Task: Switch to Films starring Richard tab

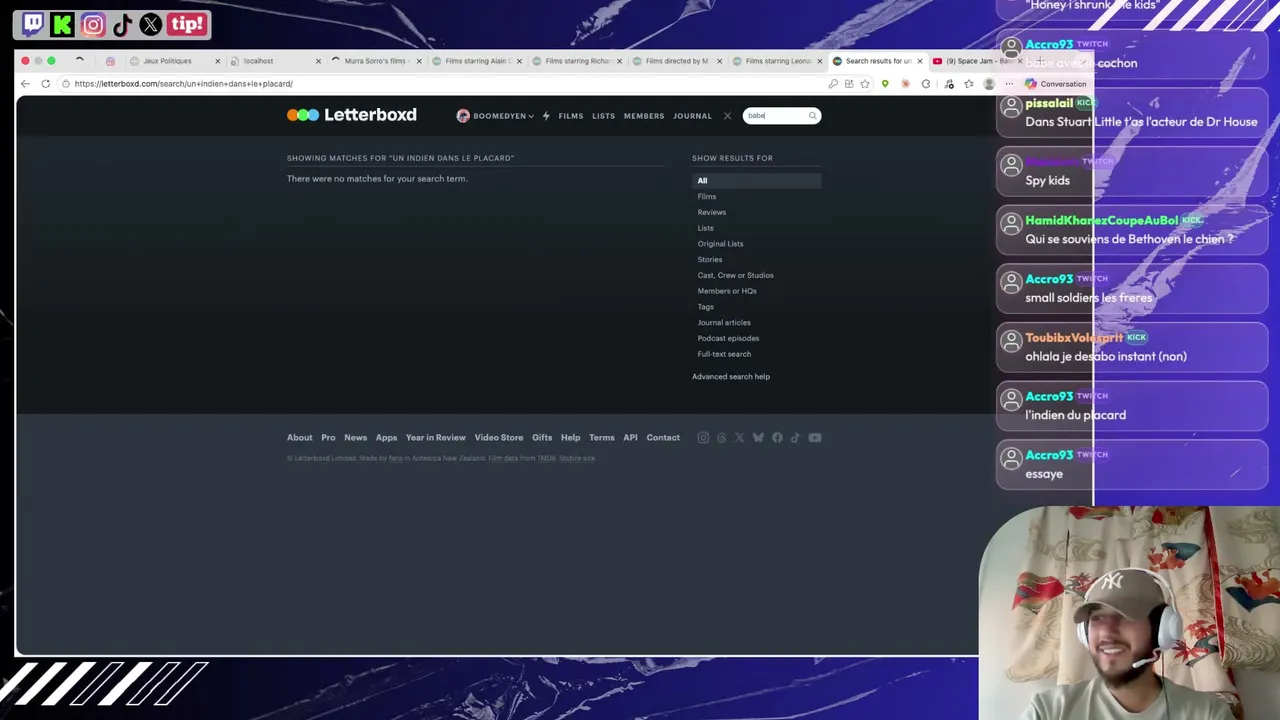Action: tap(578, 61)
